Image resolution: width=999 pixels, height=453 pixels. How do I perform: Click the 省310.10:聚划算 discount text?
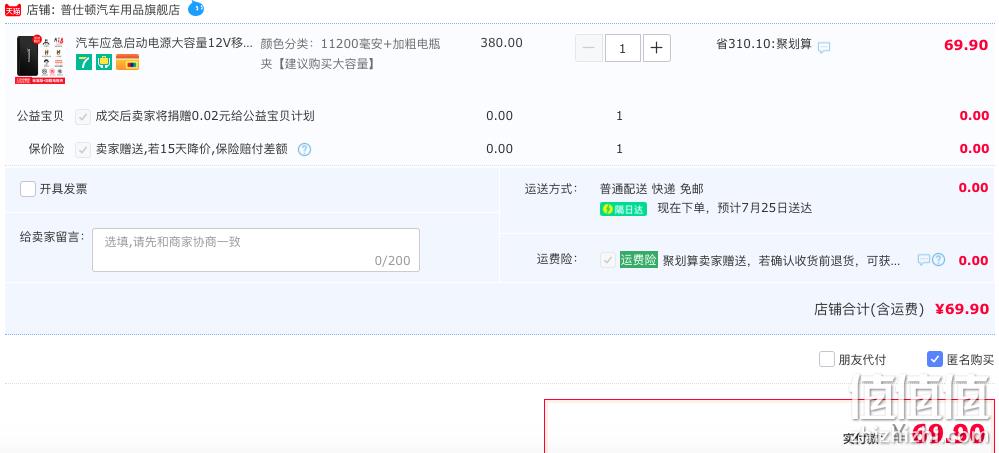pyautogui.click(x=764, y=44)
